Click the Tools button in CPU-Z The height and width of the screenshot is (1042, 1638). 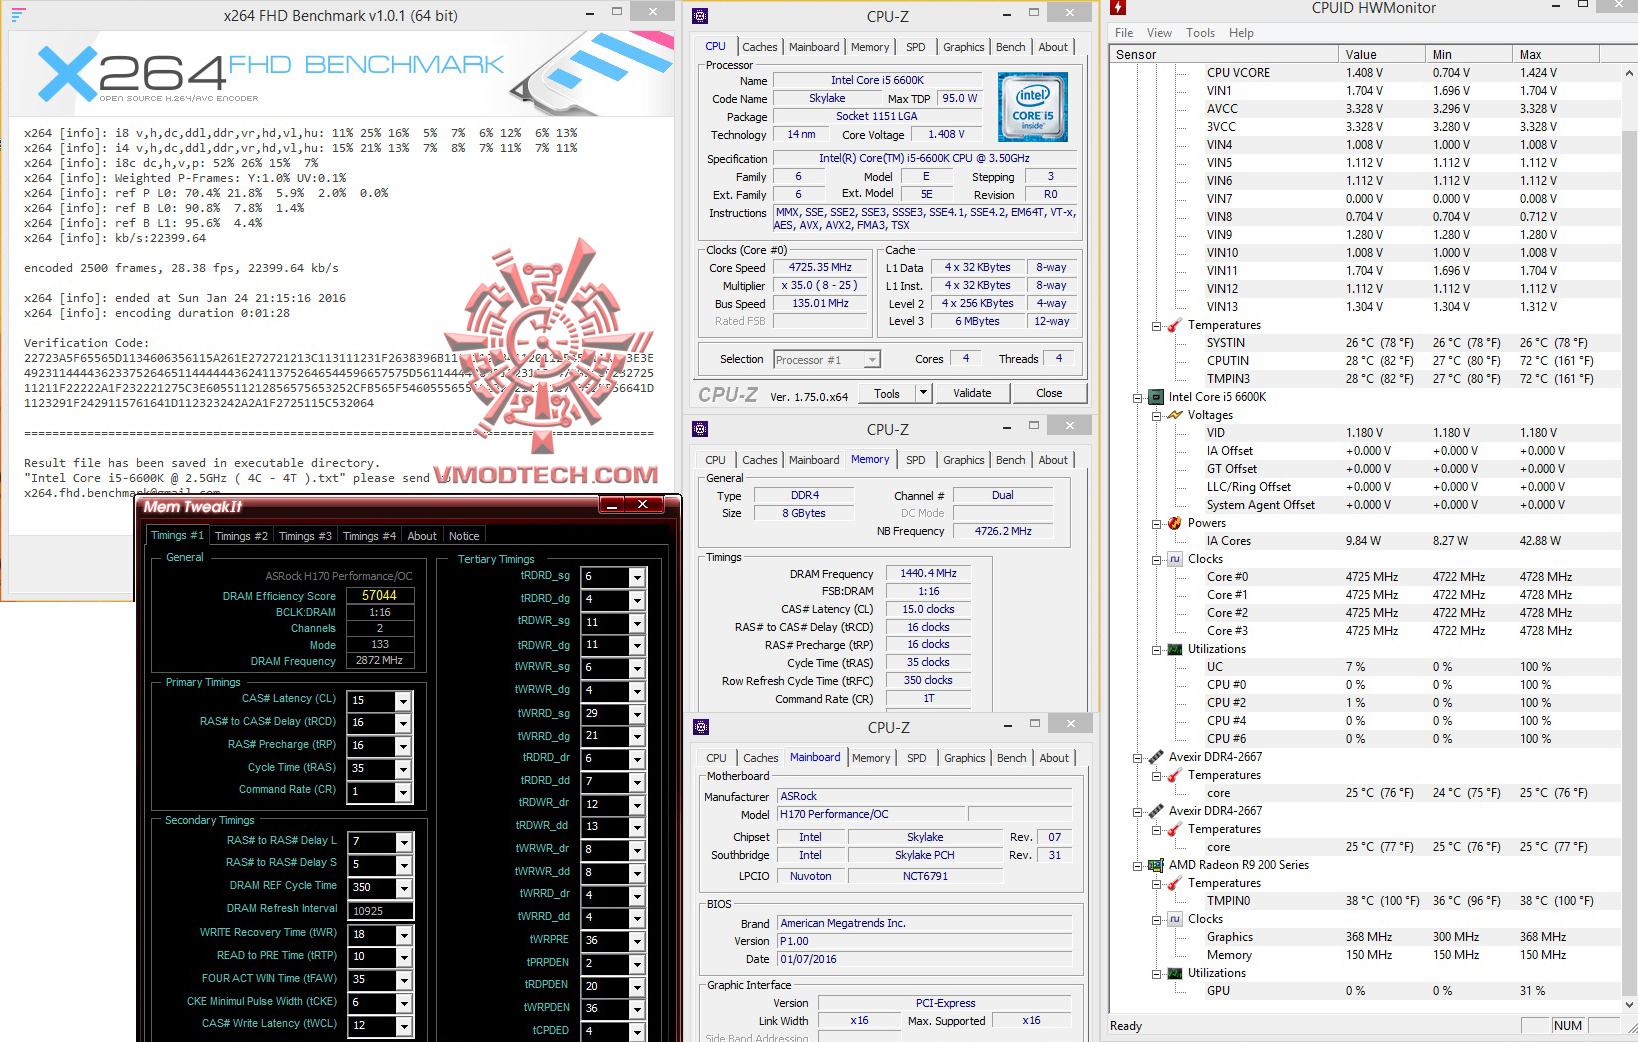887,393
